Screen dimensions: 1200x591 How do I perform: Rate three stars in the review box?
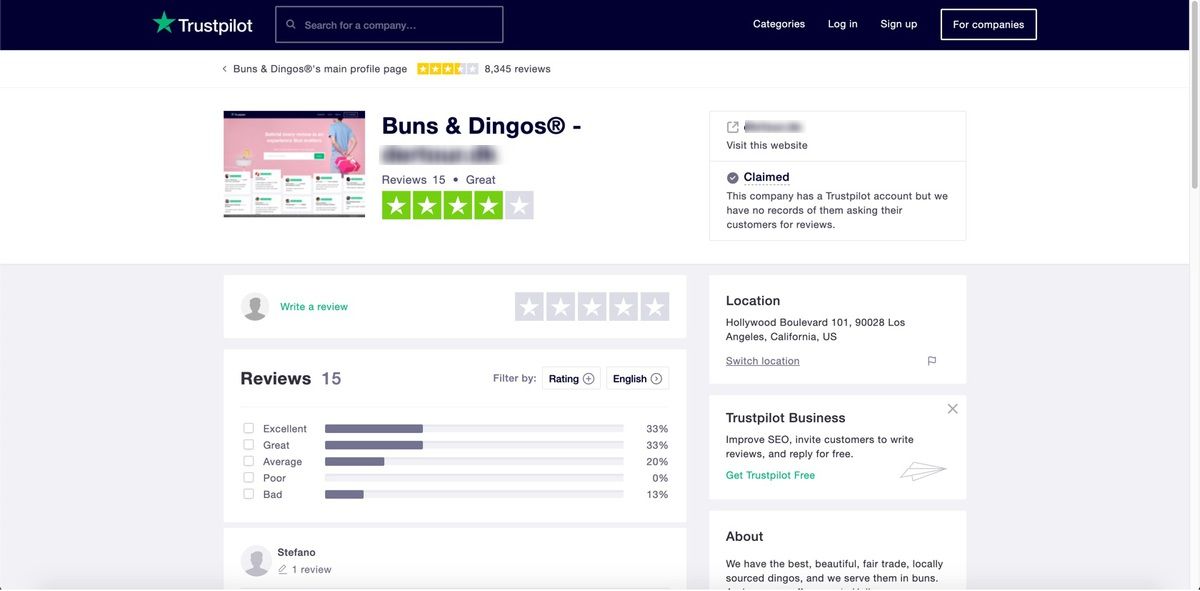click(x=592, y=307)
